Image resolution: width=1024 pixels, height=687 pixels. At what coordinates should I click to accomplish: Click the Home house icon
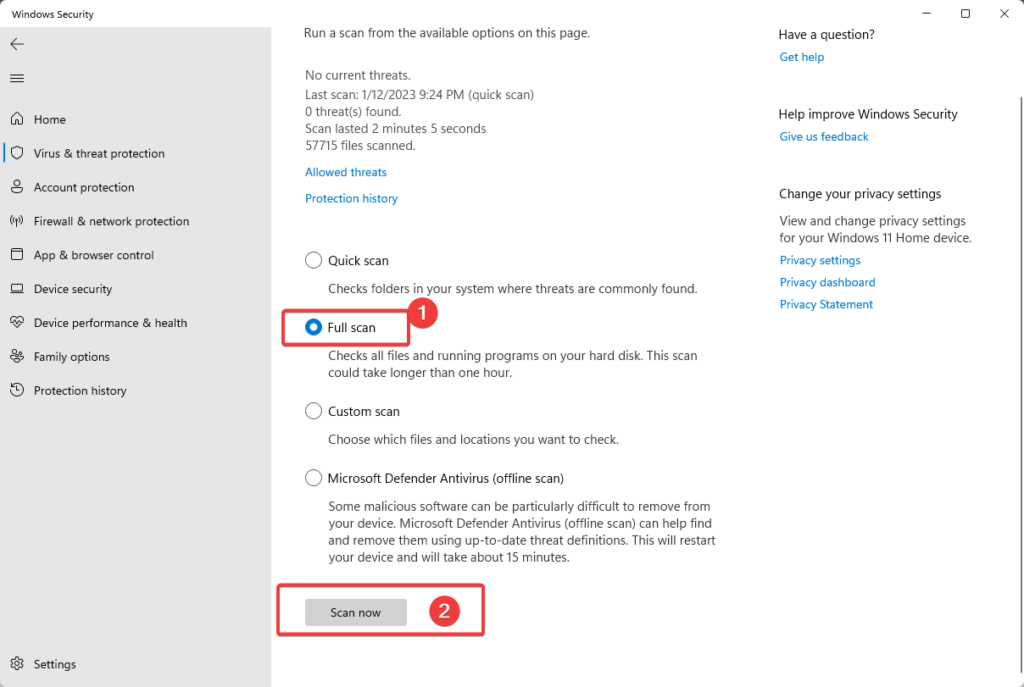tap(17, 119)
